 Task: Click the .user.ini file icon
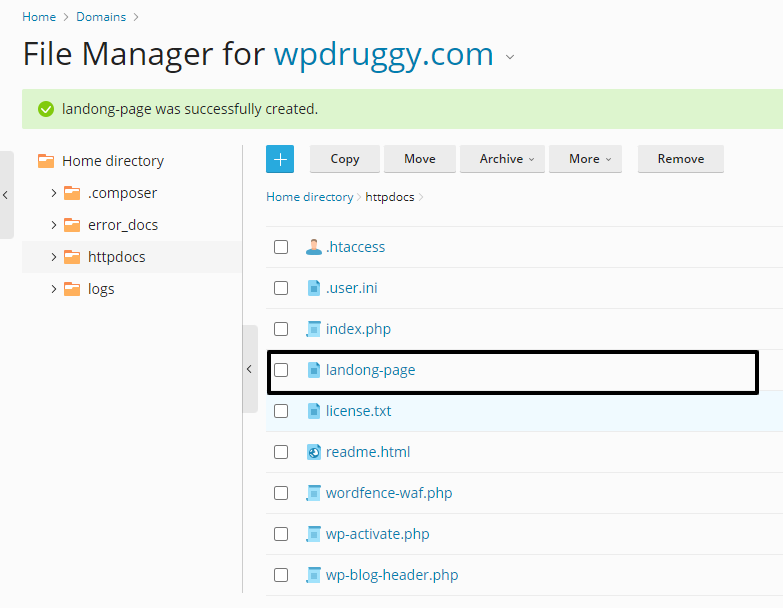[314, 288]
